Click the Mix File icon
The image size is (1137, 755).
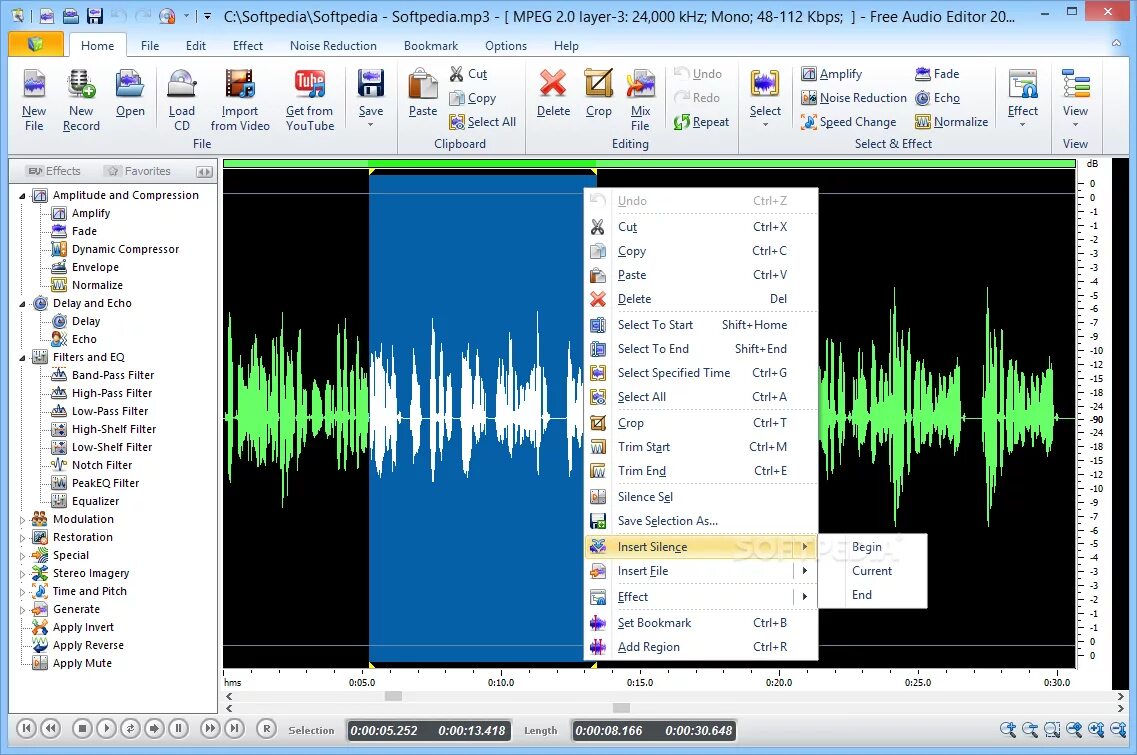pos(640,100)
